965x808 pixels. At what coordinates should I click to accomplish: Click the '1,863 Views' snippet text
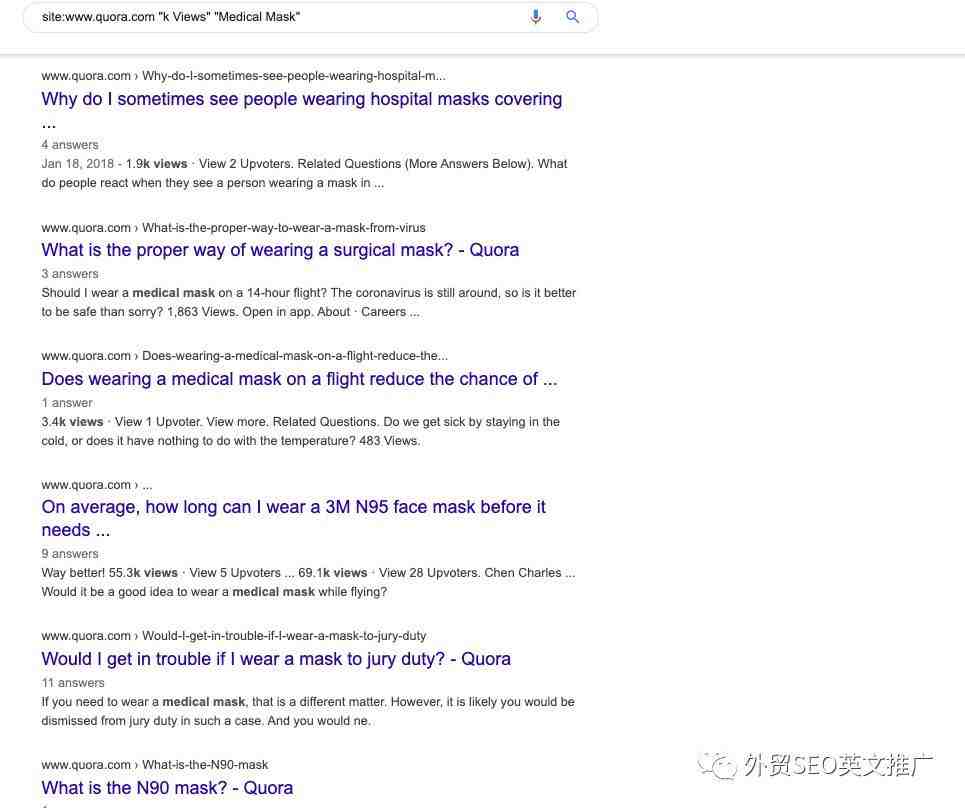click(201, 312)
